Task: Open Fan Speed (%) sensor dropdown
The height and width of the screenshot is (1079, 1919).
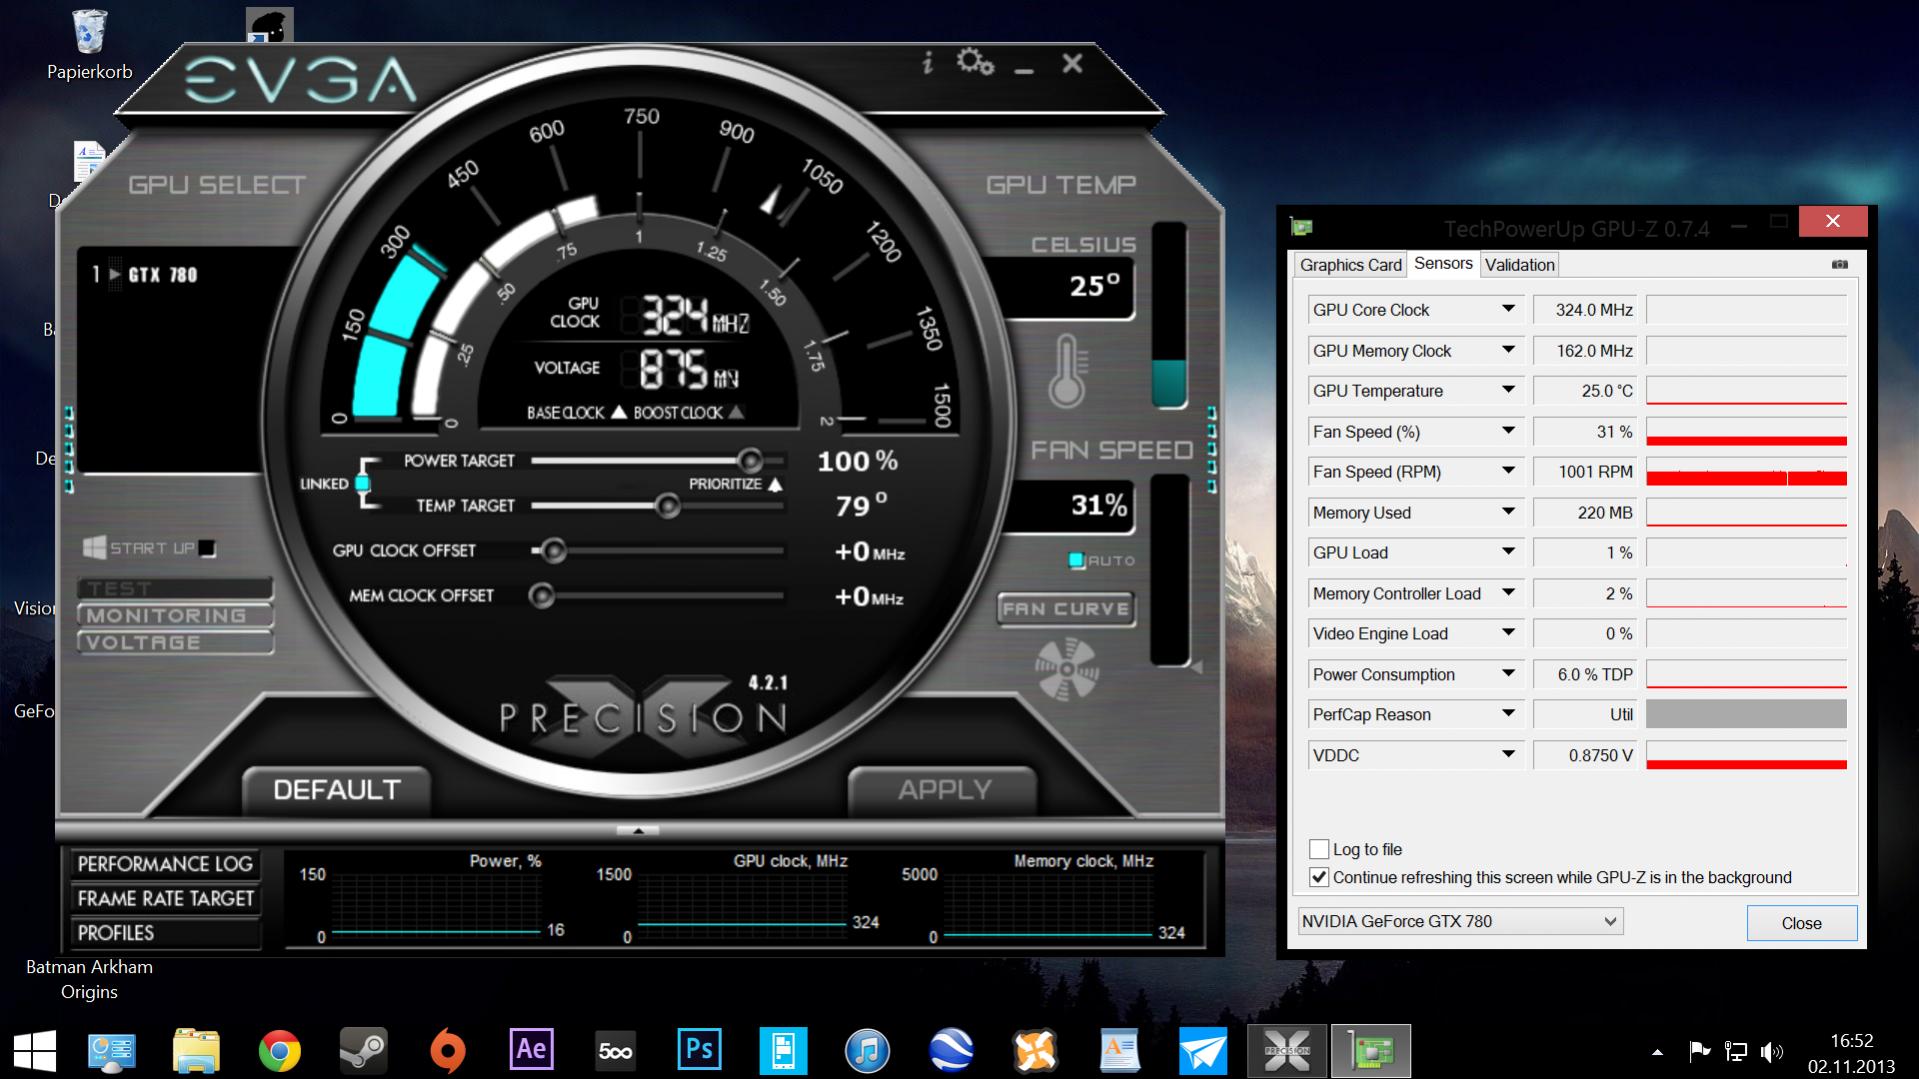Action: click(x=1508, y=431)
